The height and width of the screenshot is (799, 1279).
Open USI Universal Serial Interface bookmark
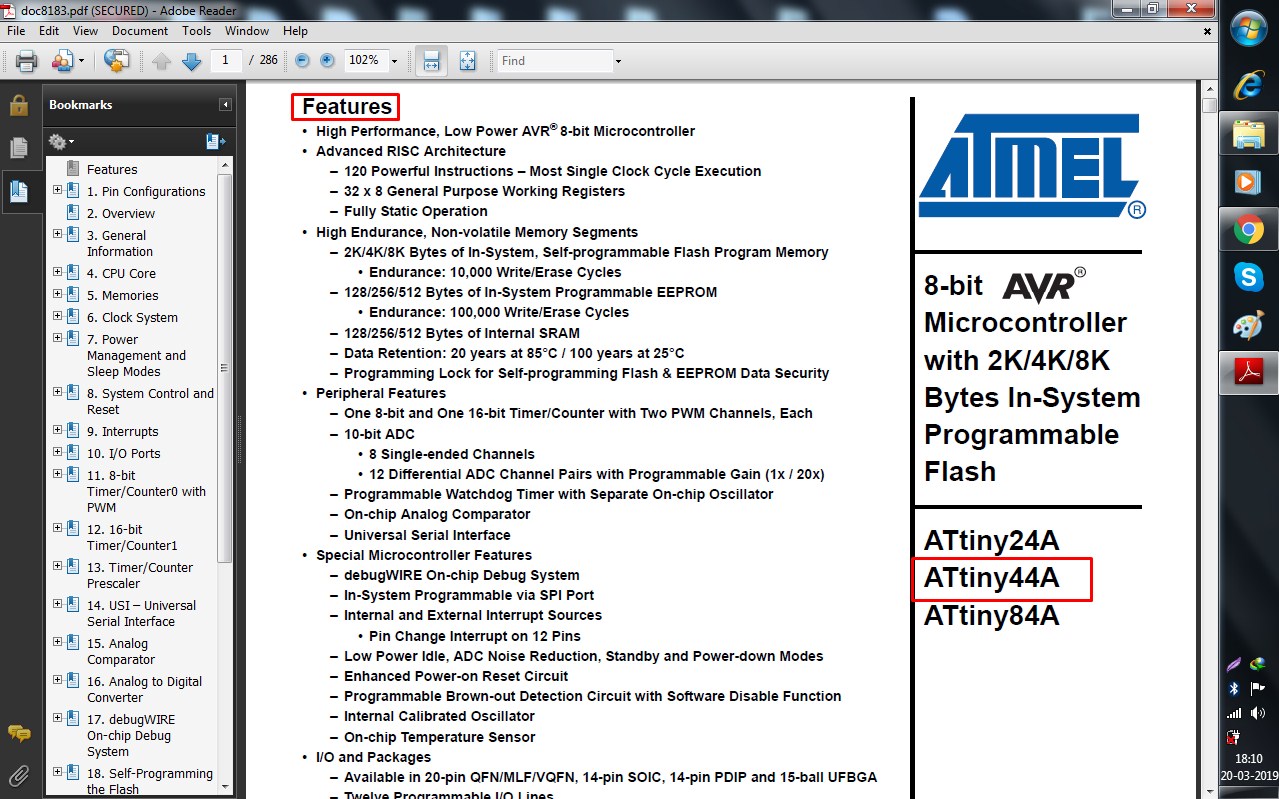click(141, 614)
